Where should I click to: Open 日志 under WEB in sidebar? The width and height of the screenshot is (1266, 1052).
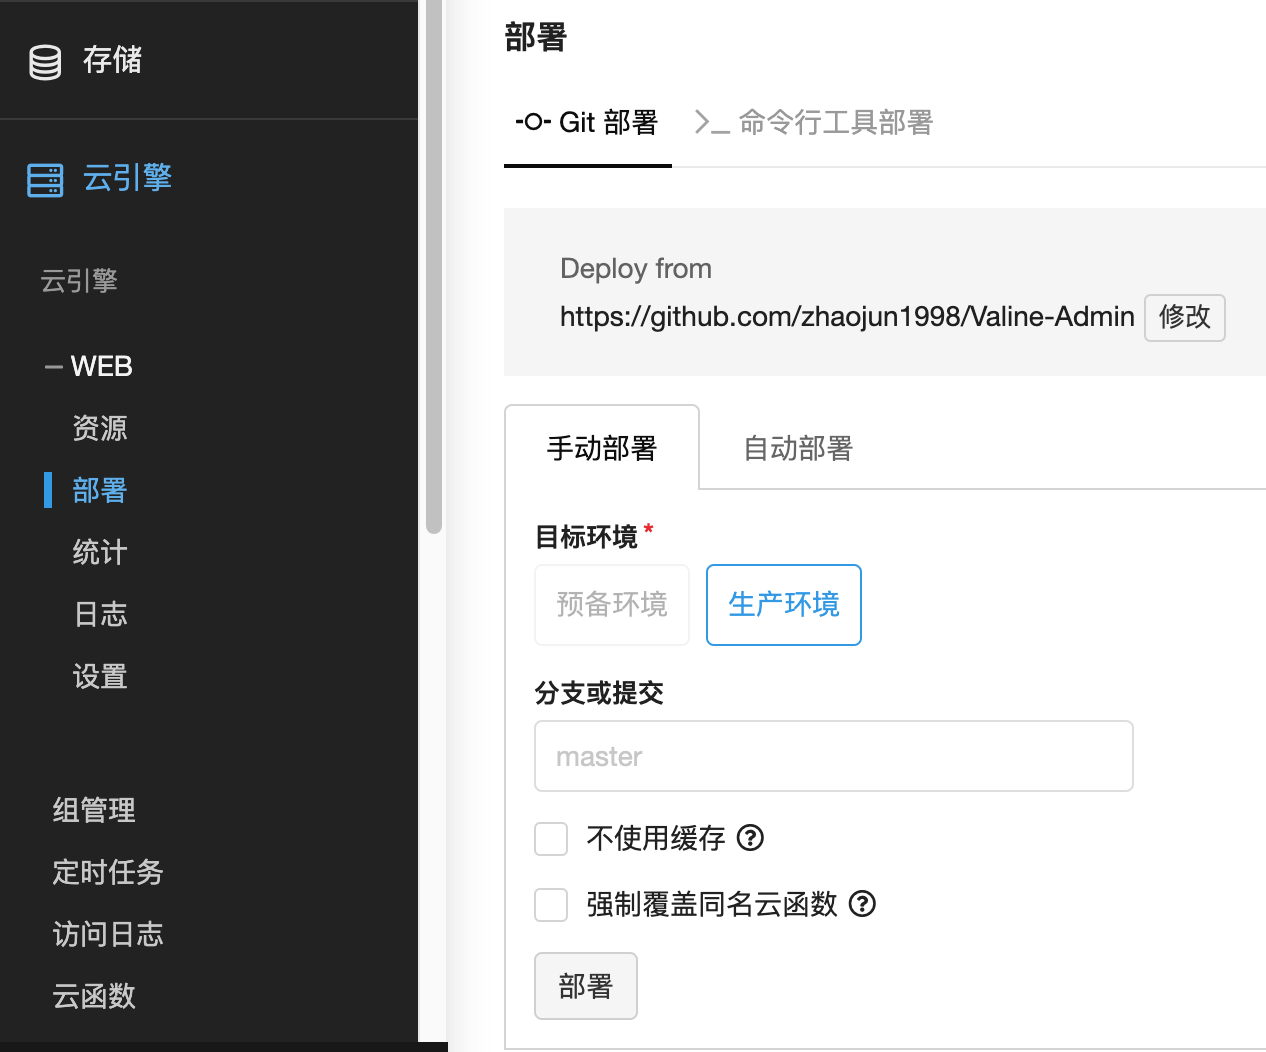click(100, 614)
